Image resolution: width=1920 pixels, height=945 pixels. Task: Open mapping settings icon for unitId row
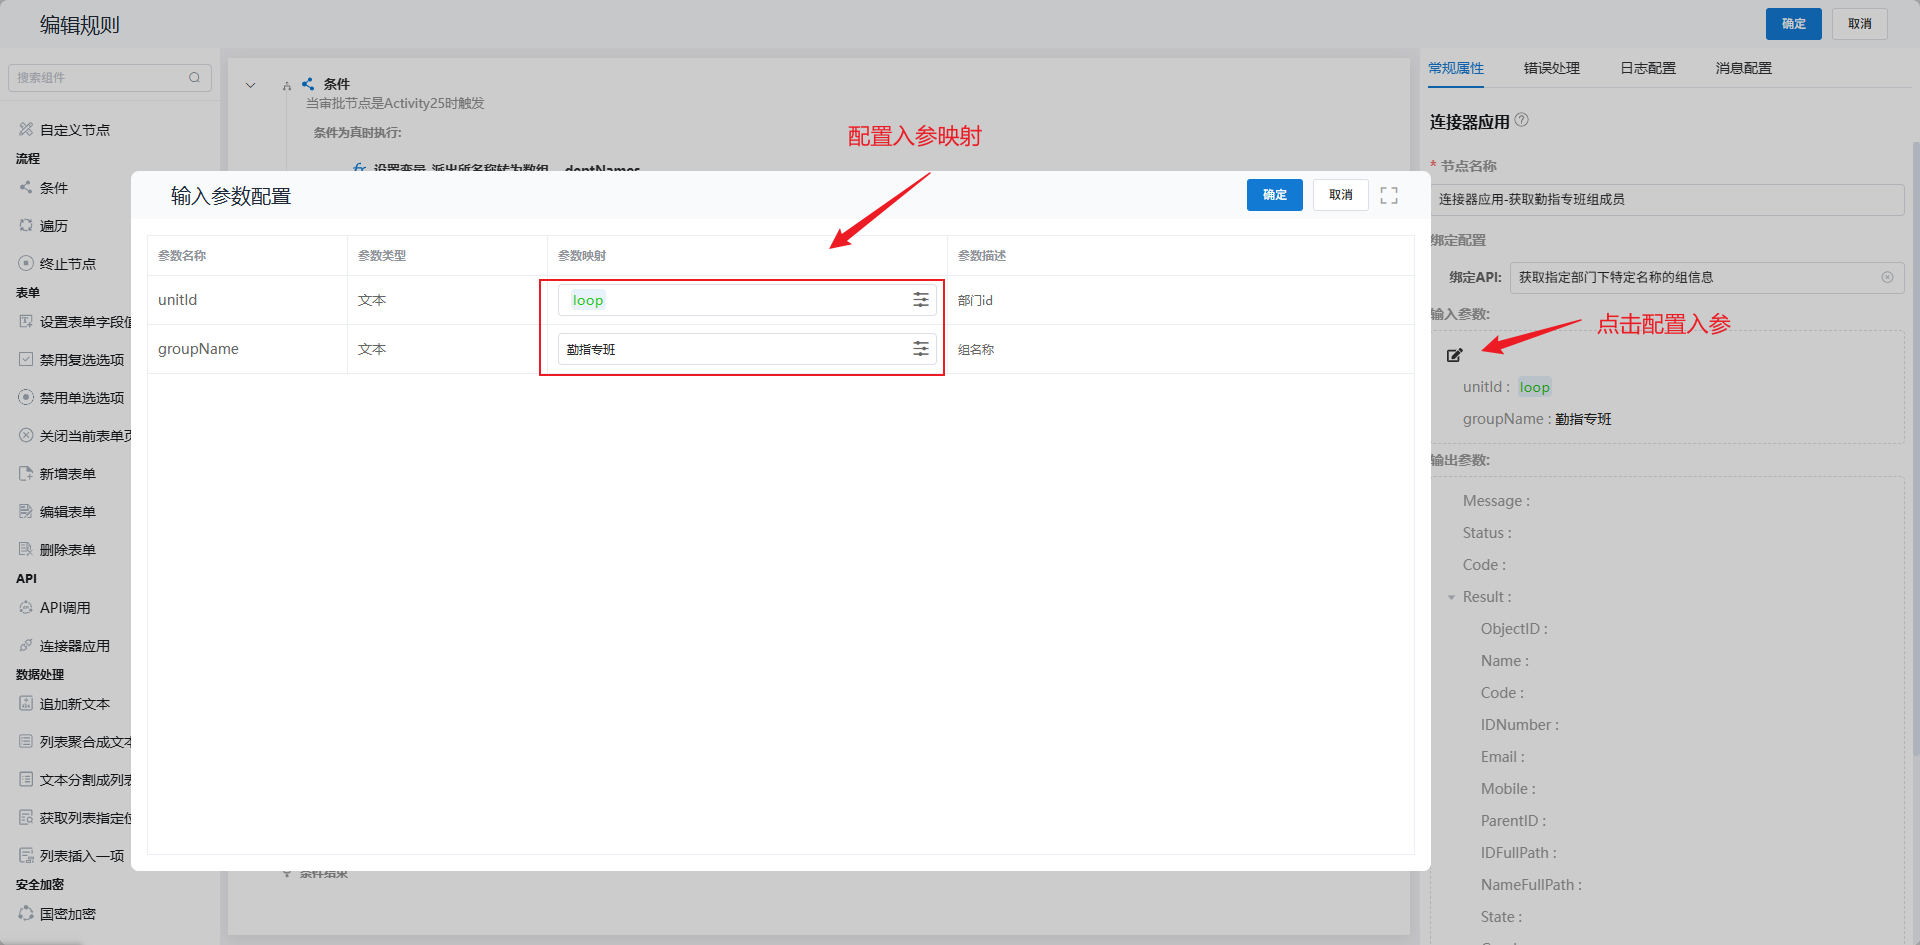click(x=920, y=300)
